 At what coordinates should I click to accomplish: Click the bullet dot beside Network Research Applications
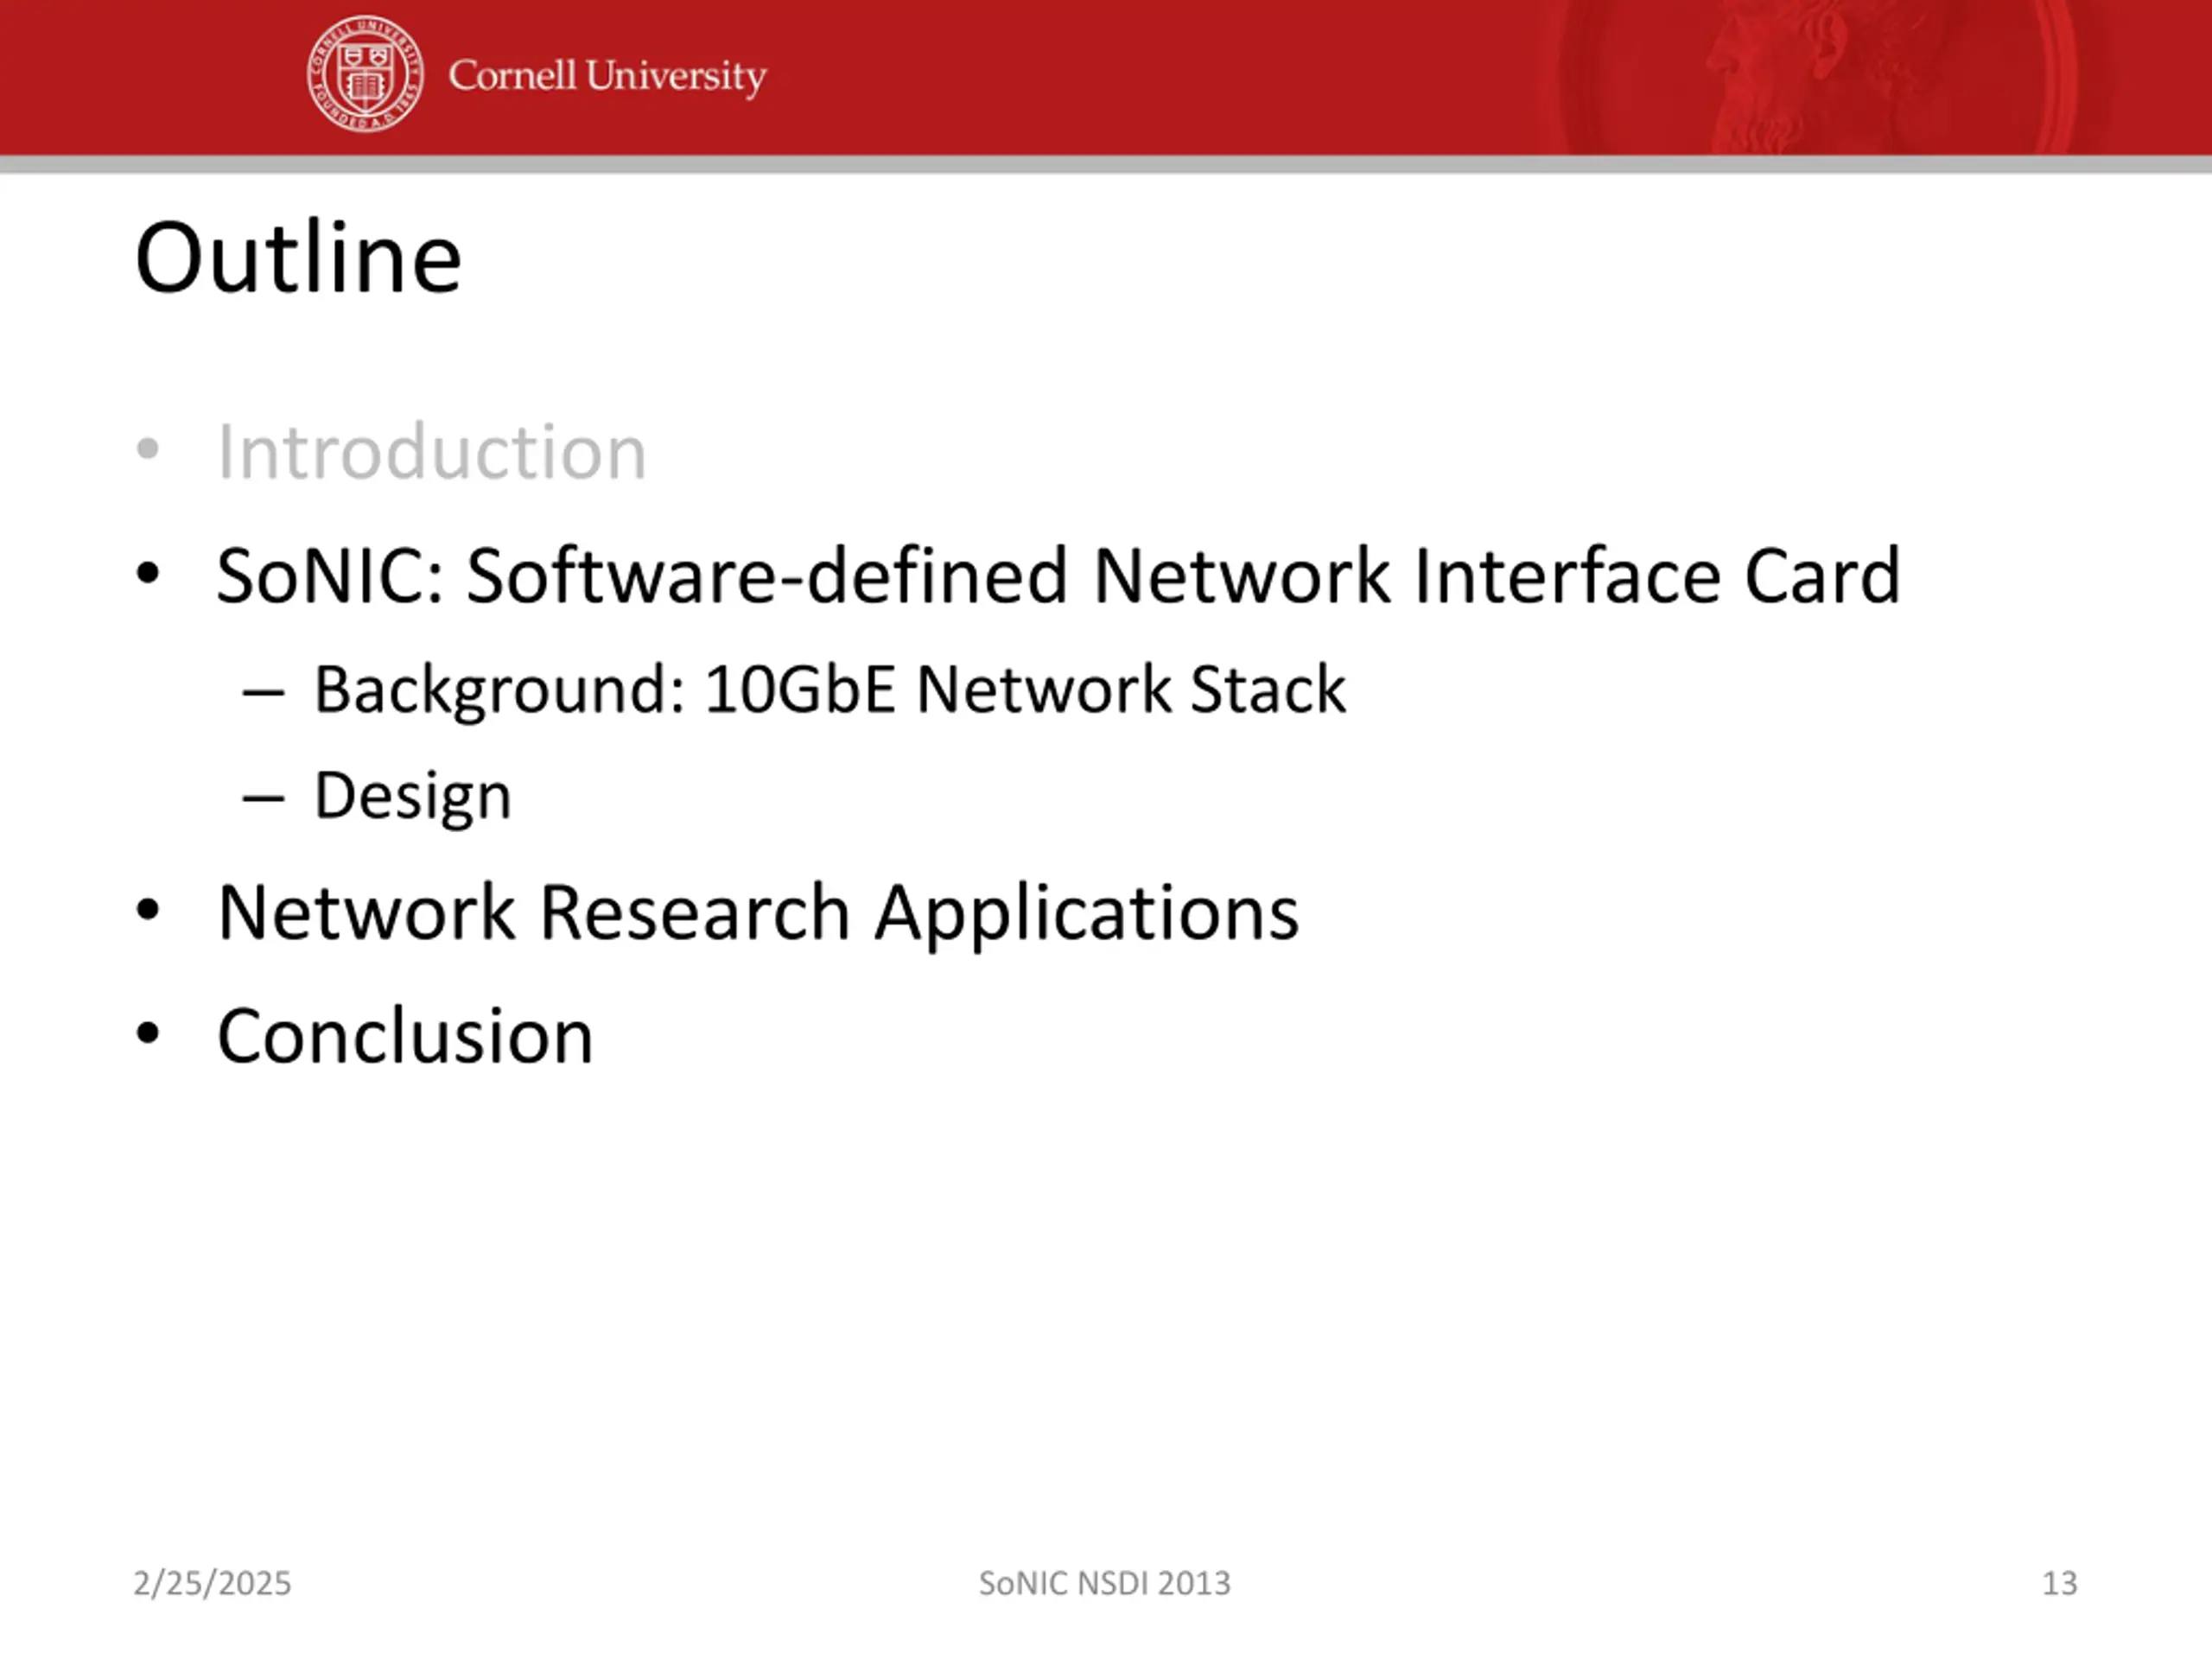coord(148,910)
